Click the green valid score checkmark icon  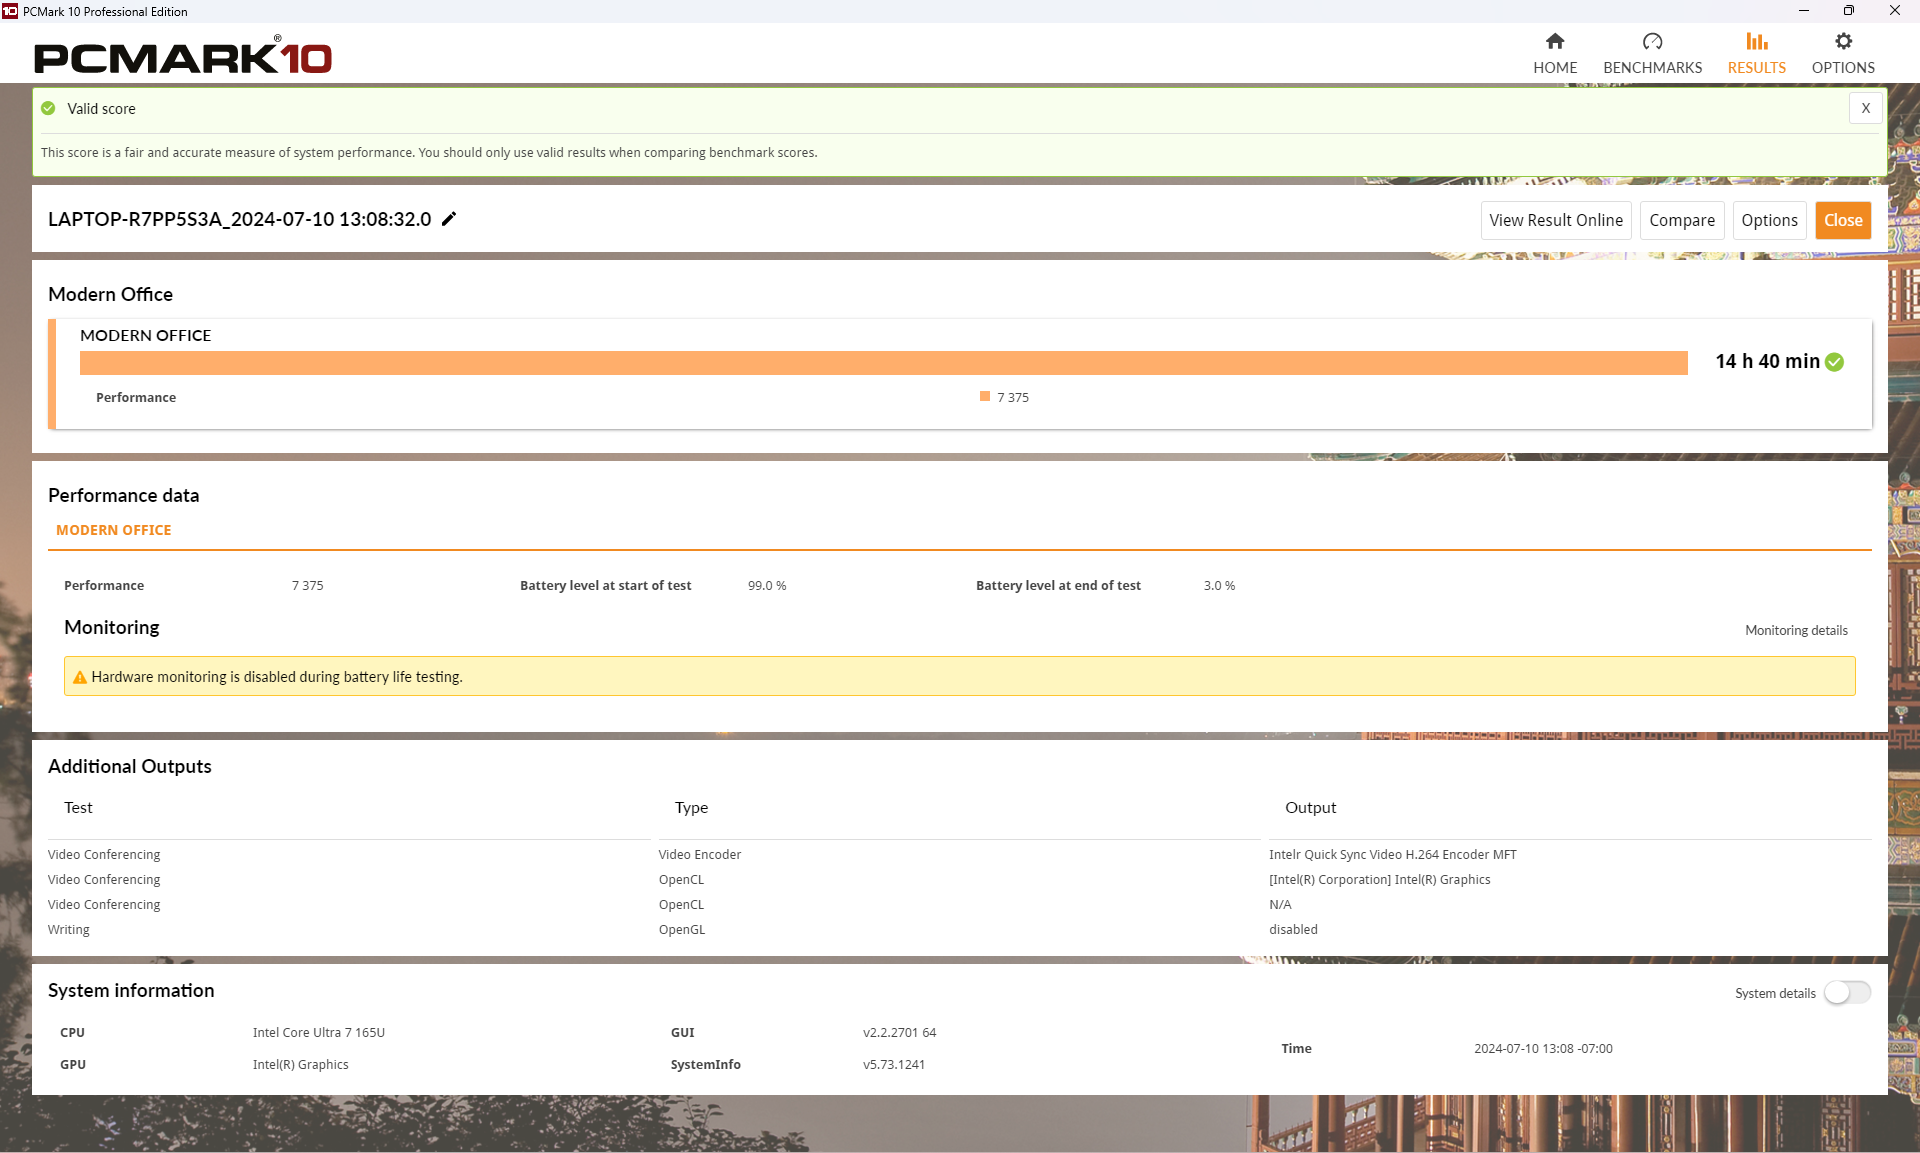pyautogui.click(x=48, y=108)
